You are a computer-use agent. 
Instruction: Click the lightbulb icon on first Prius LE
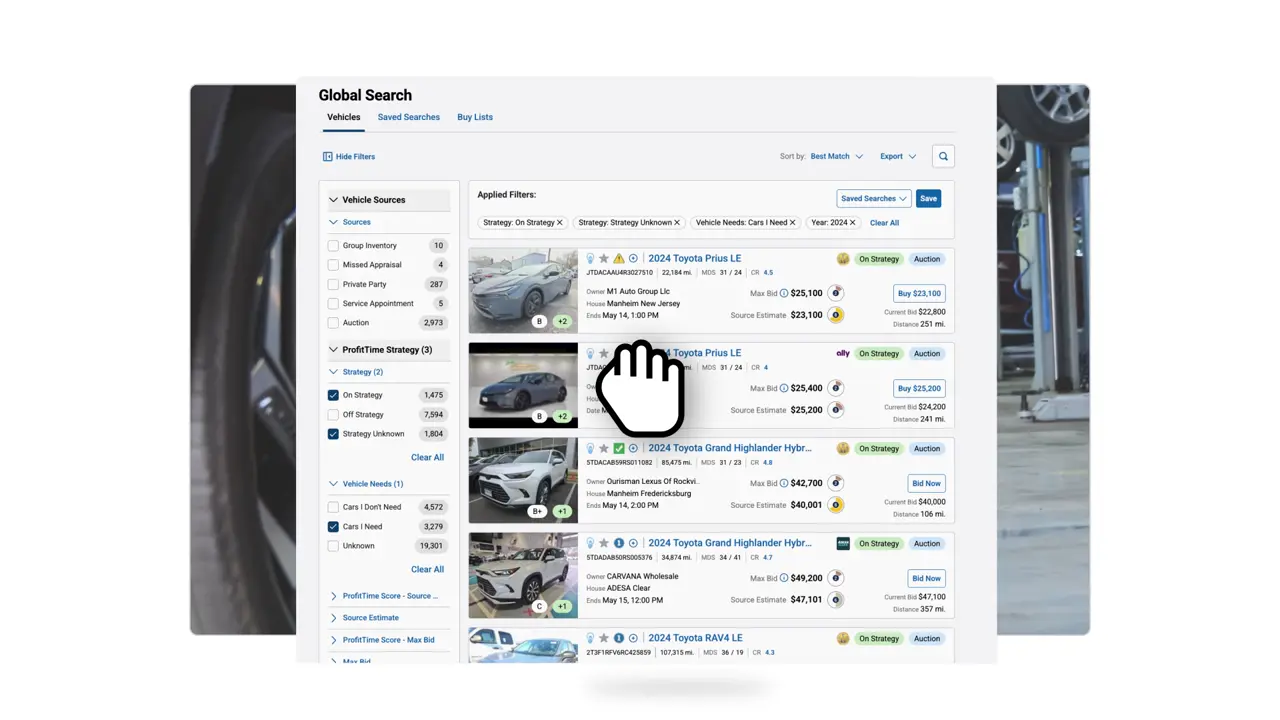[590, 259]
